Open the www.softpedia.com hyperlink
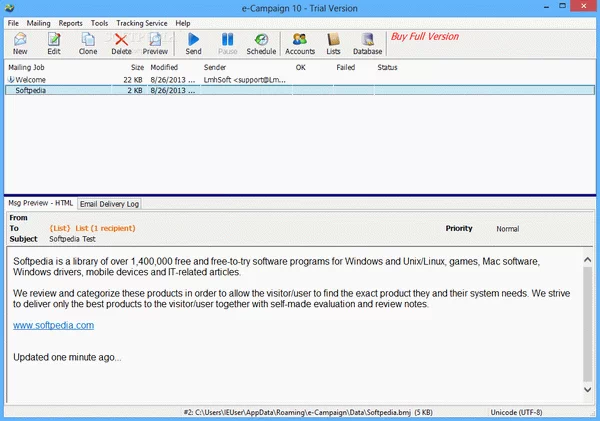This screenshot has width=600, height=421. (54, 325)
